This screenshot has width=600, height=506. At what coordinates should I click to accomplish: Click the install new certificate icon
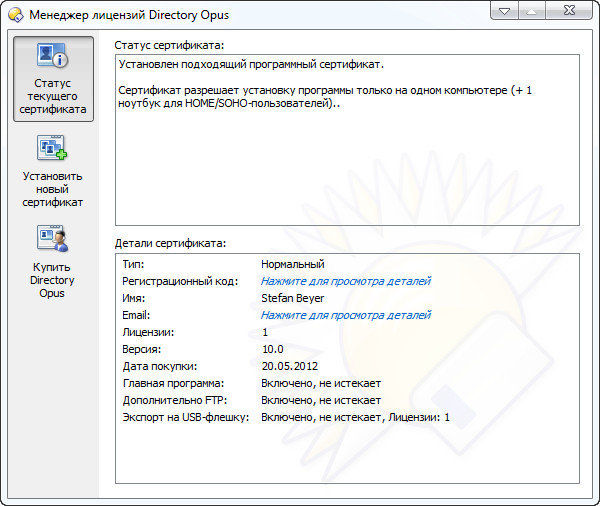53,148
